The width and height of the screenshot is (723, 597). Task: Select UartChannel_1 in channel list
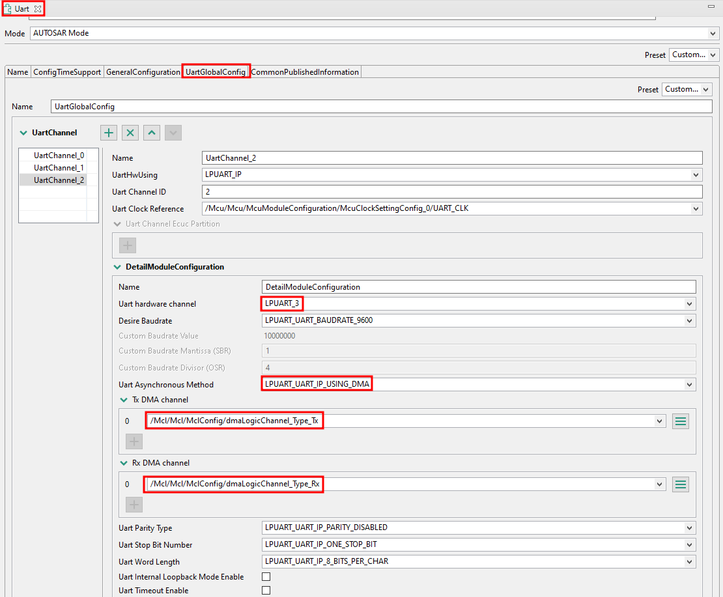click(59, 168)
